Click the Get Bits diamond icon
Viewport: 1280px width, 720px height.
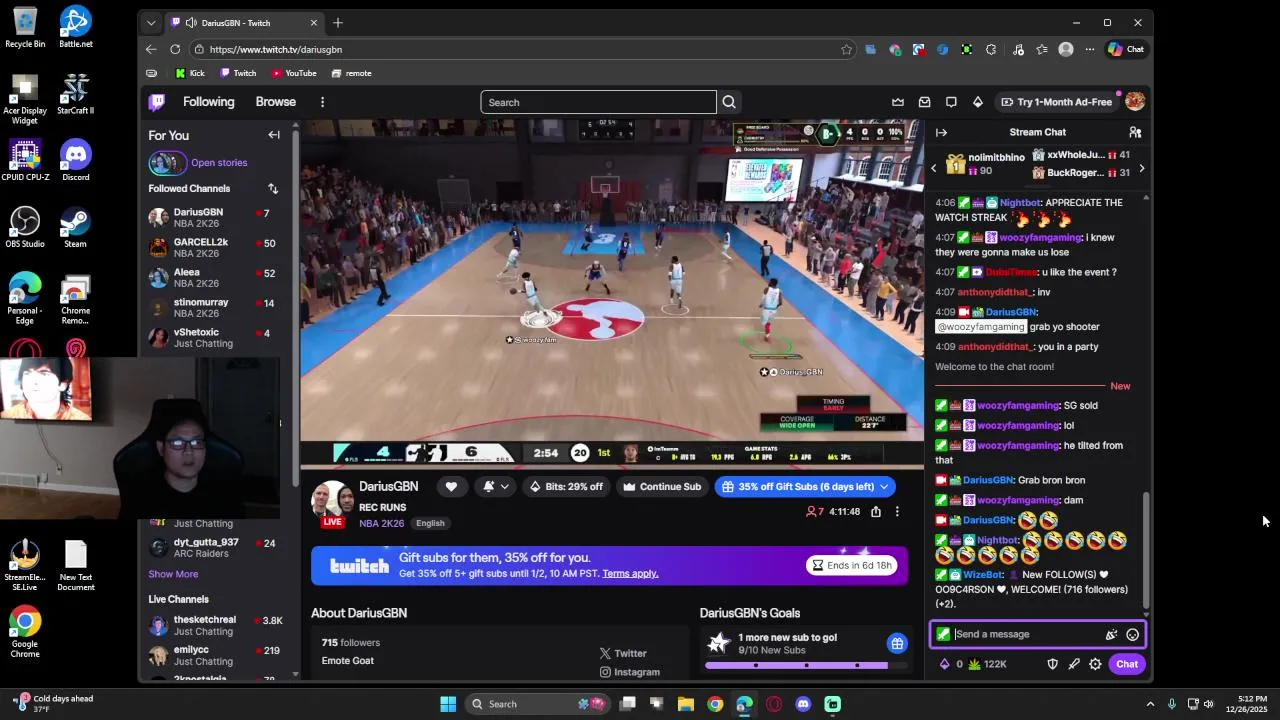point(978,102)
